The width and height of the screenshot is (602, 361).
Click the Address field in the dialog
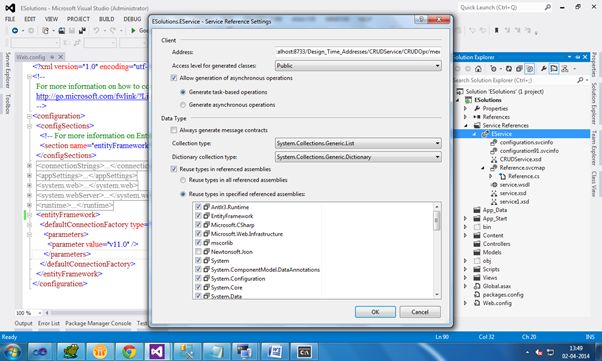(x=358, y=52)
